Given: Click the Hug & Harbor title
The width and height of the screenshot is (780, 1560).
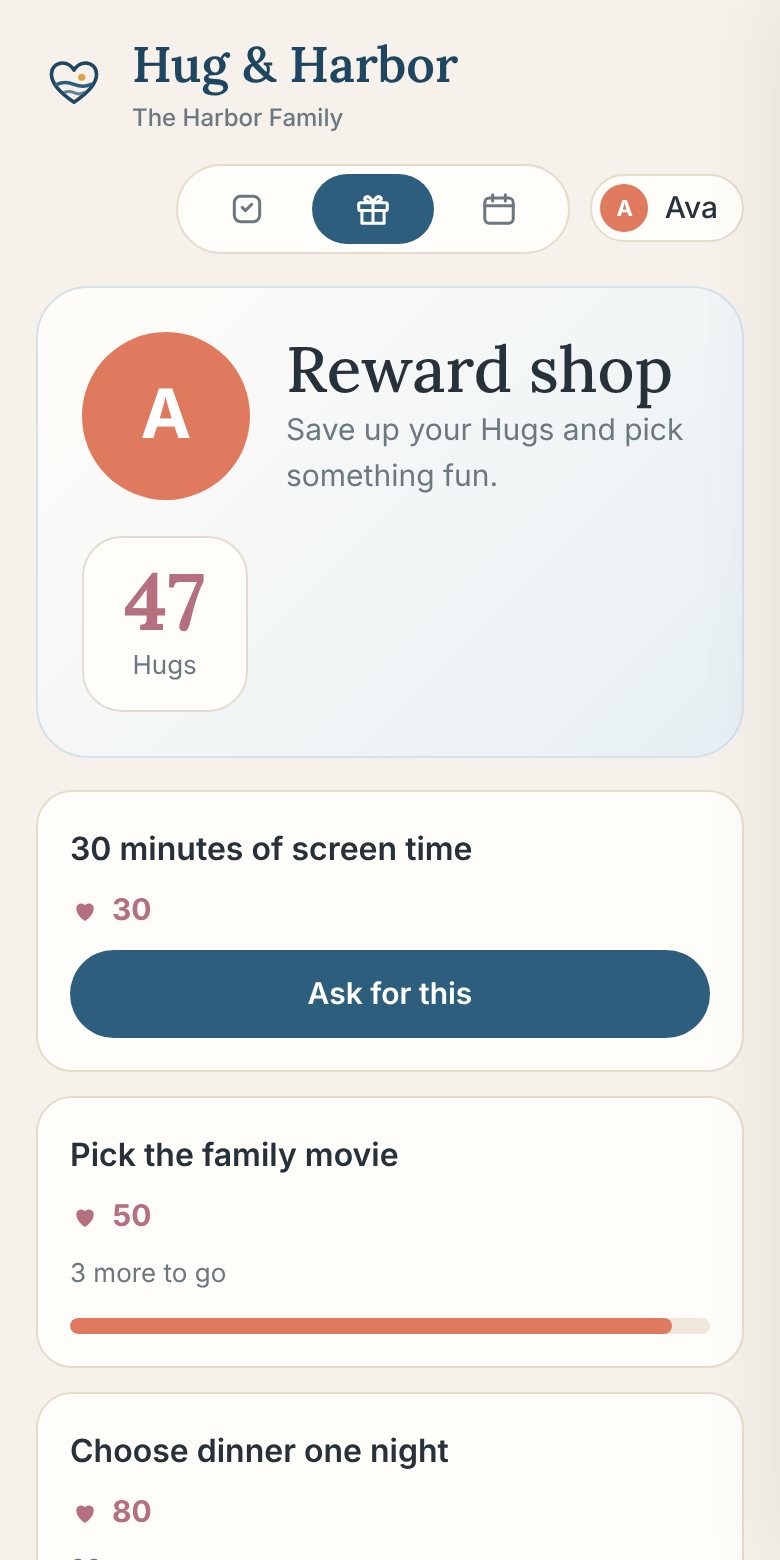Looking at the screenshot, I should (x=295, y=66).
